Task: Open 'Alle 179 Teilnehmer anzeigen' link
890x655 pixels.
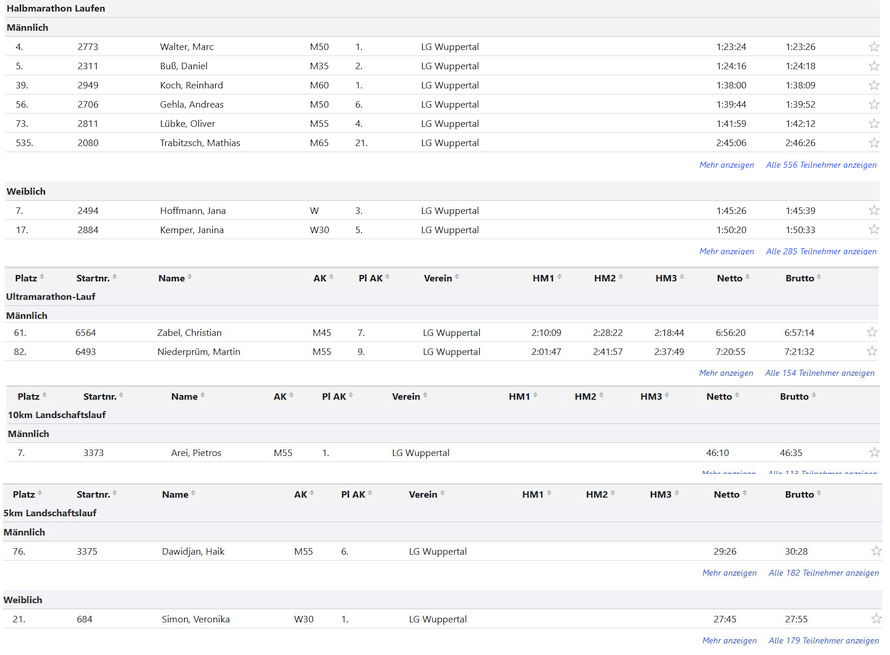Action: (x=824, y=640)
